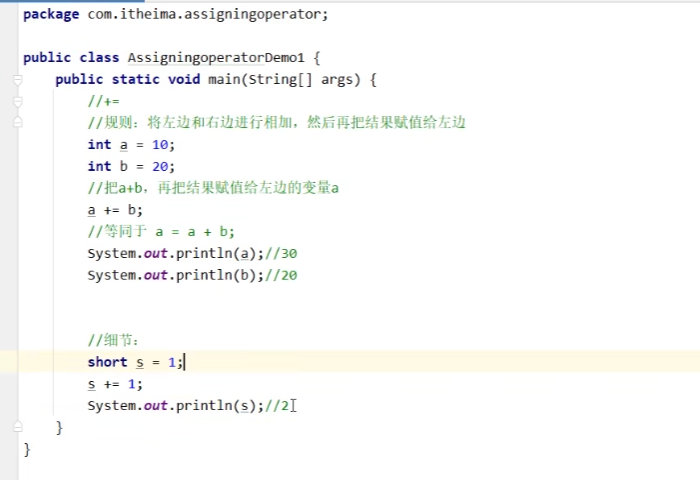Click the '//+=' comment line
Viewport: 700px width, 480px height.
[x=104, y=101]
